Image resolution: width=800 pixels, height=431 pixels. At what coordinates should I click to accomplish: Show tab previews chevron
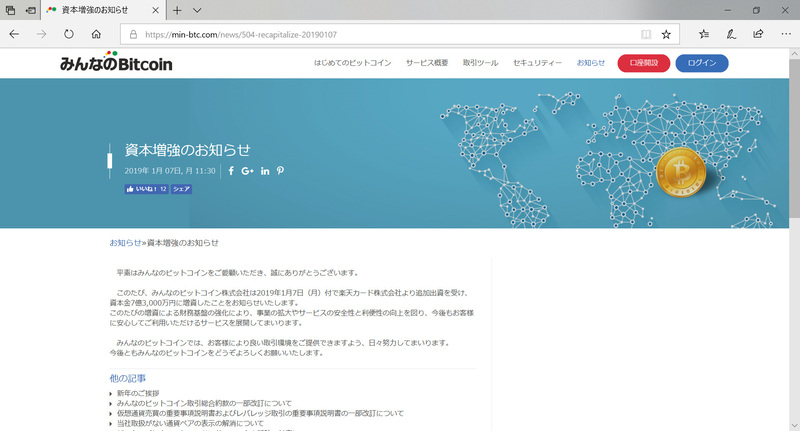click(x=197, y=10)
